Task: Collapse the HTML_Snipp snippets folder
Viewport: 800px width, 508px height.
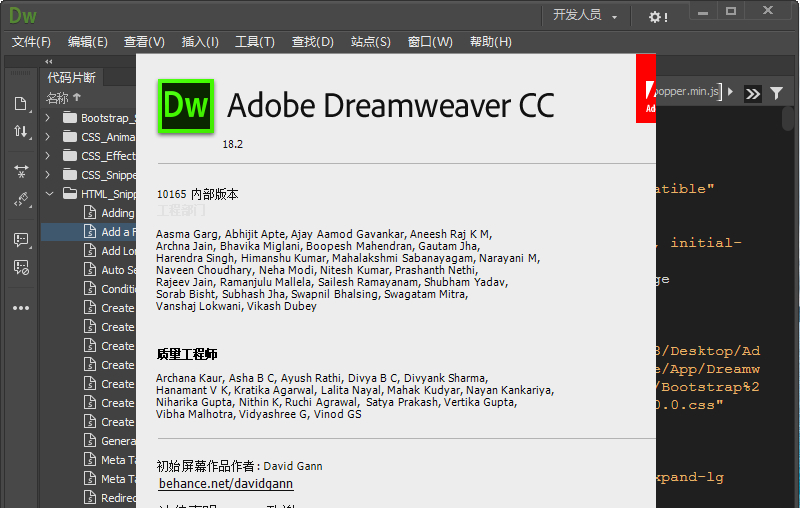Action: (49, 194)
